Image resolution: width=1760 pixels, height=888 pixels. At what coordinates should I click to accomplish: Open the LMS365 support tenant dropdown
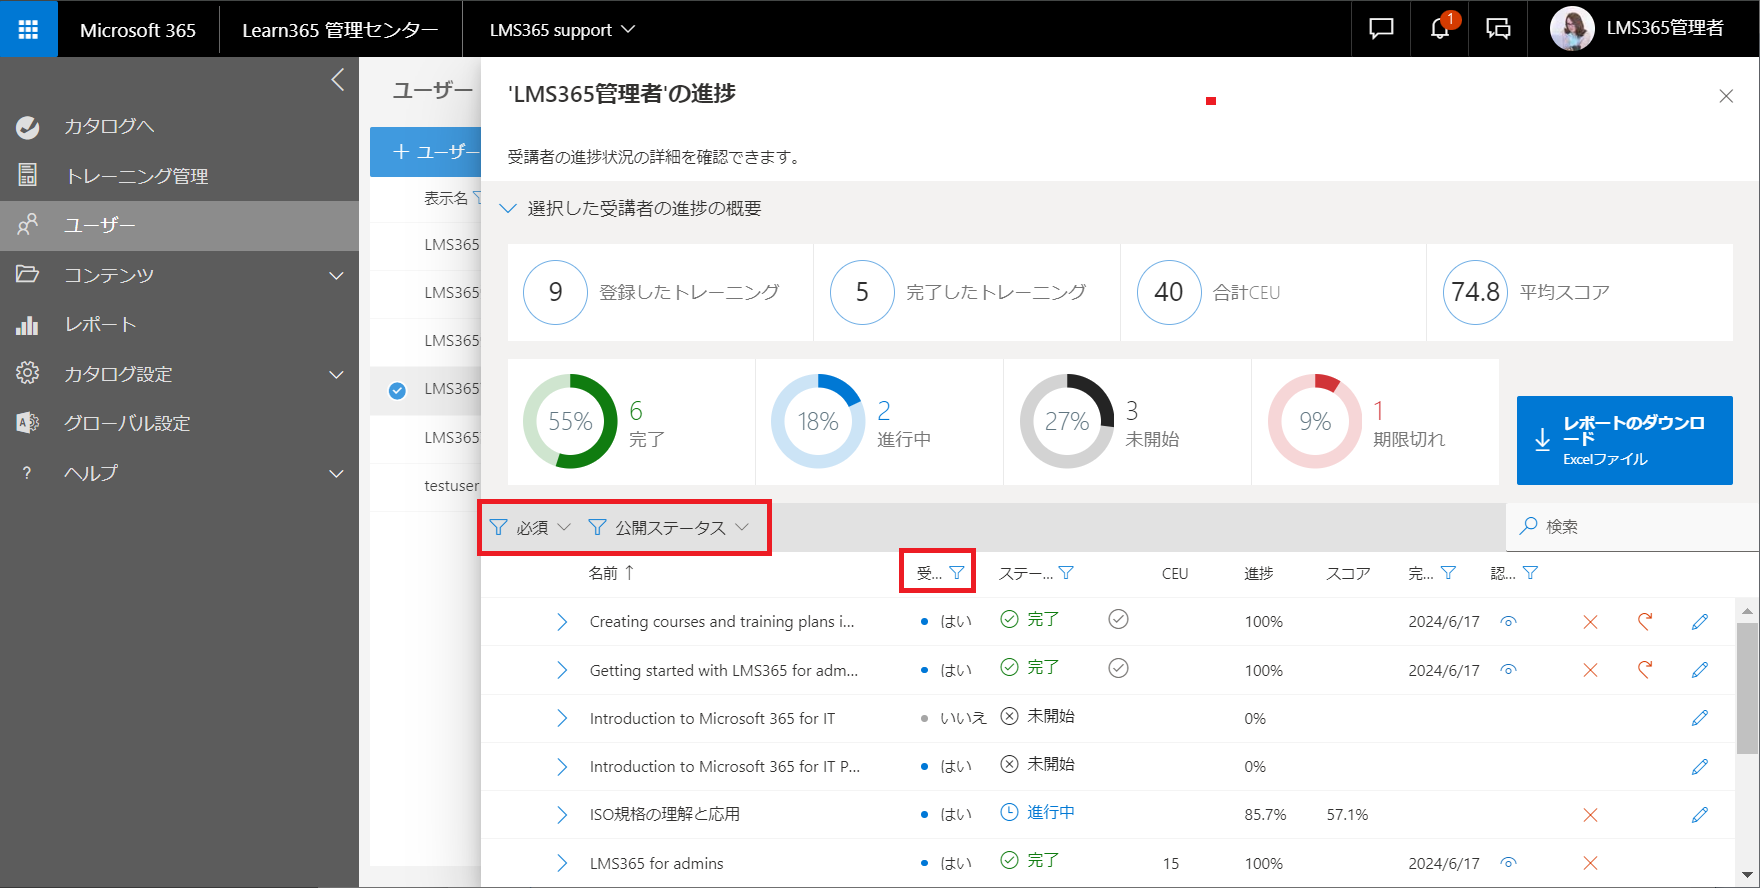[562, 29]
